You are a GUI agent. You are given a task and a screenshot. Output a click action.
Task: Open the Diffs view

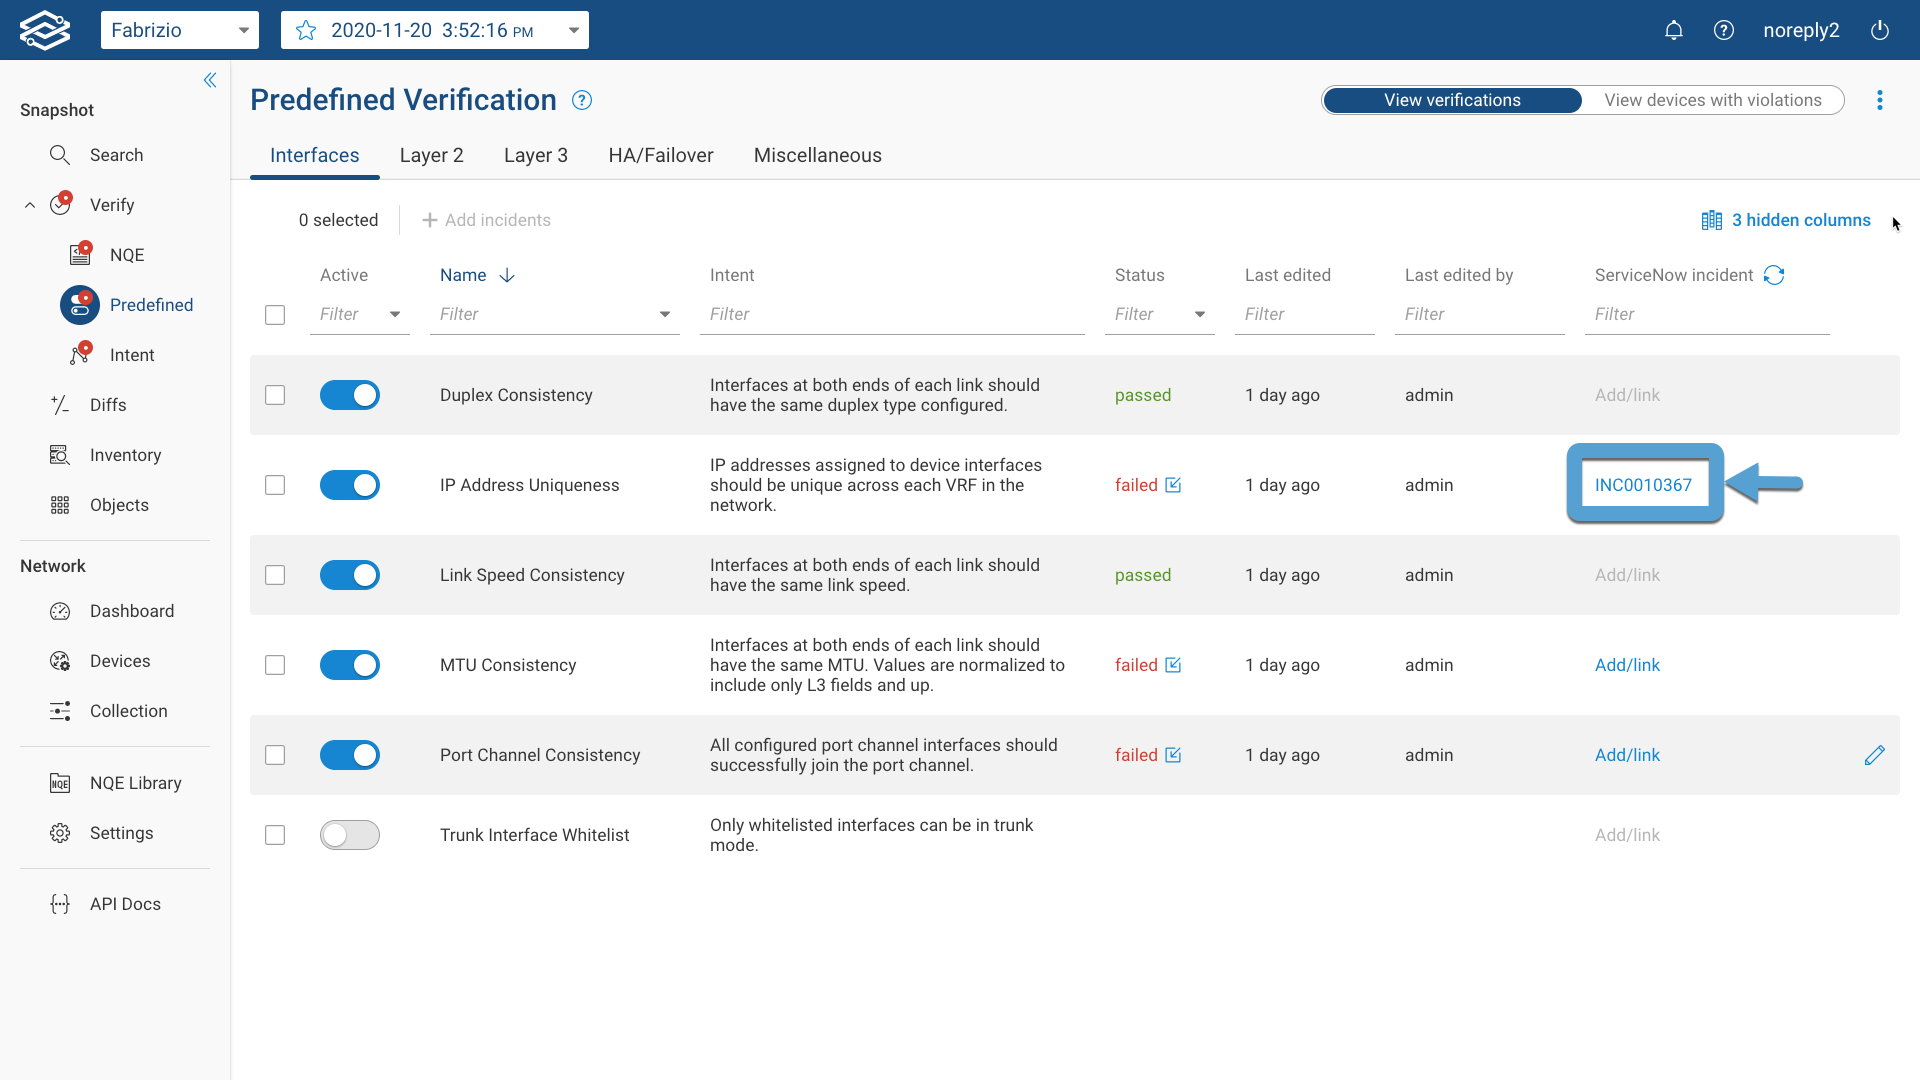coord(109,405)
